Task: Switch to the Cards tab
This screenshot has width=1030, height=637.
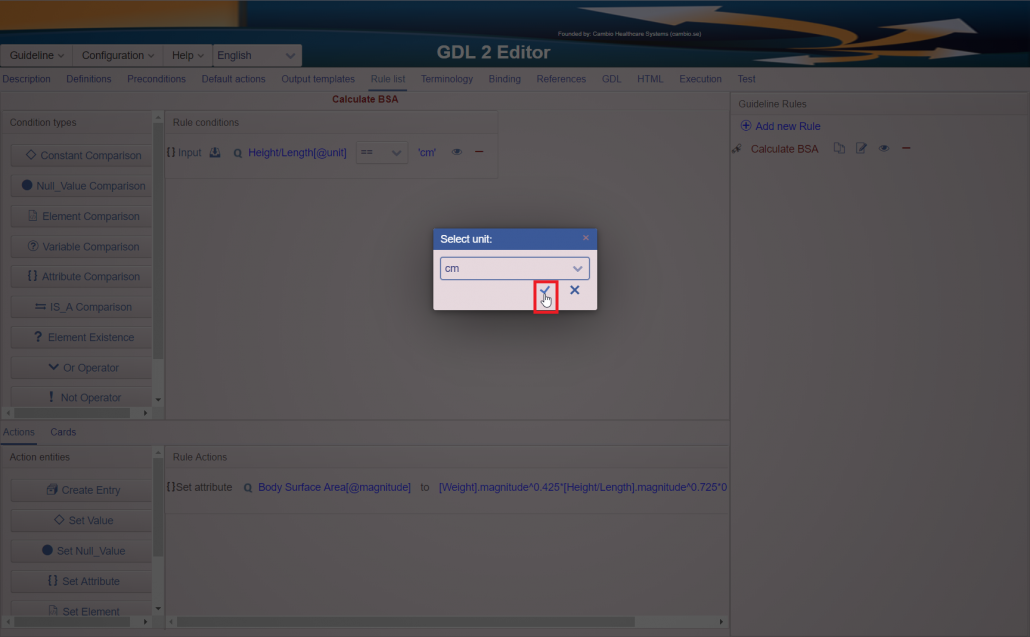Action: [63, 432]
